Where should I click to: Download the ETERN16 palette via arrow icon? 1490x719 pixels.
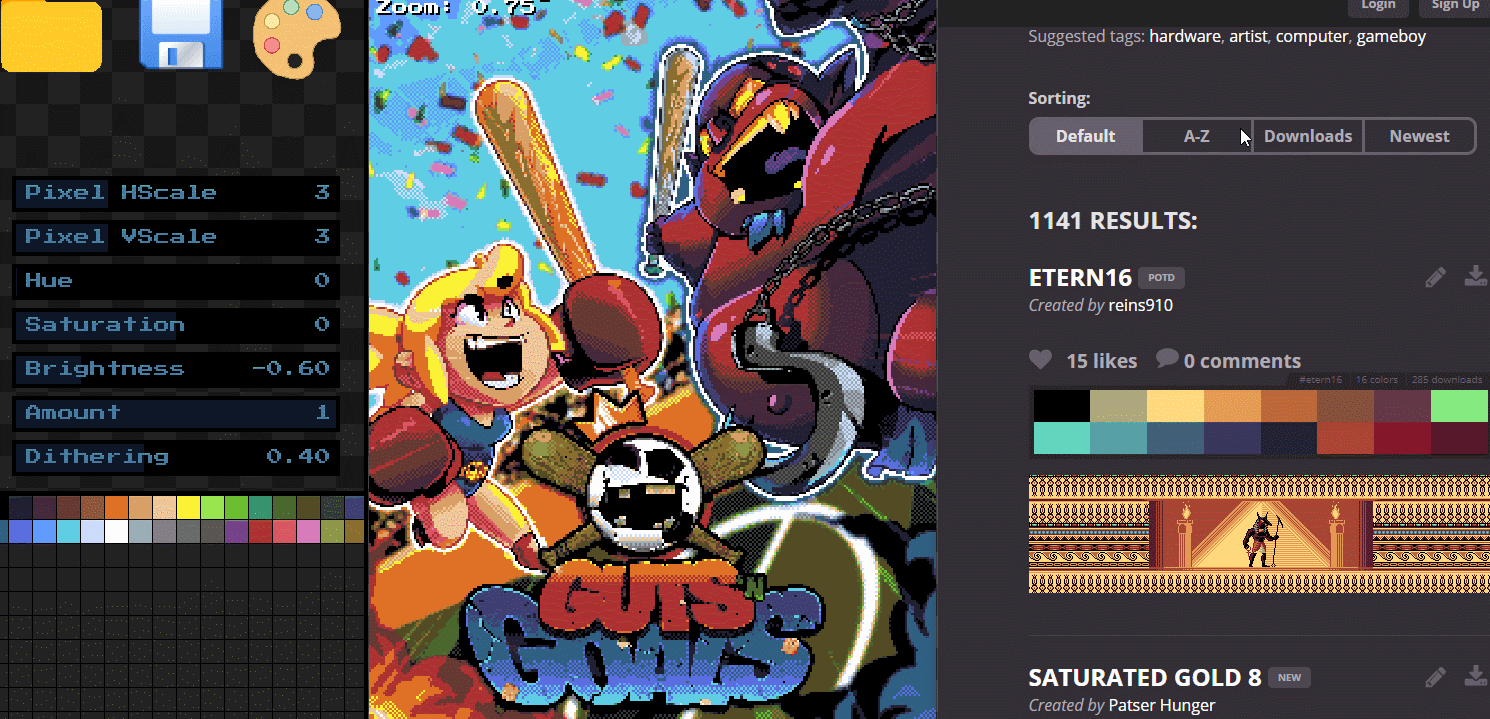point(1476,277)
